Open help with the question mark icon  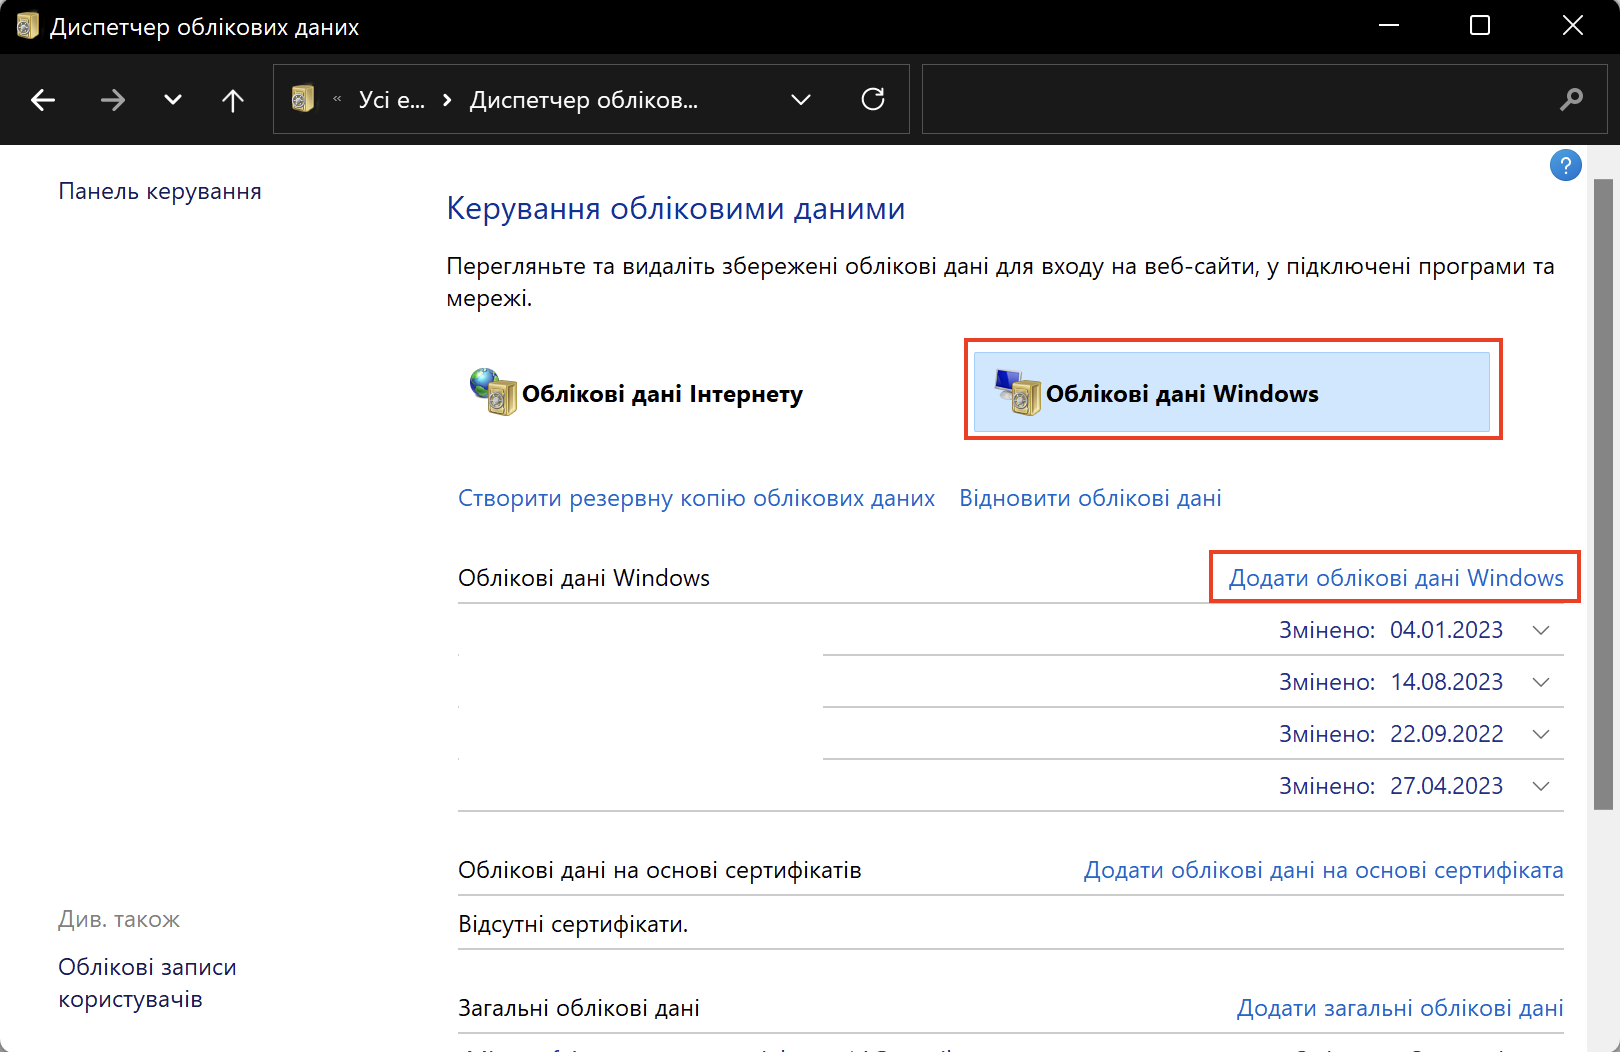[1565, 166]
